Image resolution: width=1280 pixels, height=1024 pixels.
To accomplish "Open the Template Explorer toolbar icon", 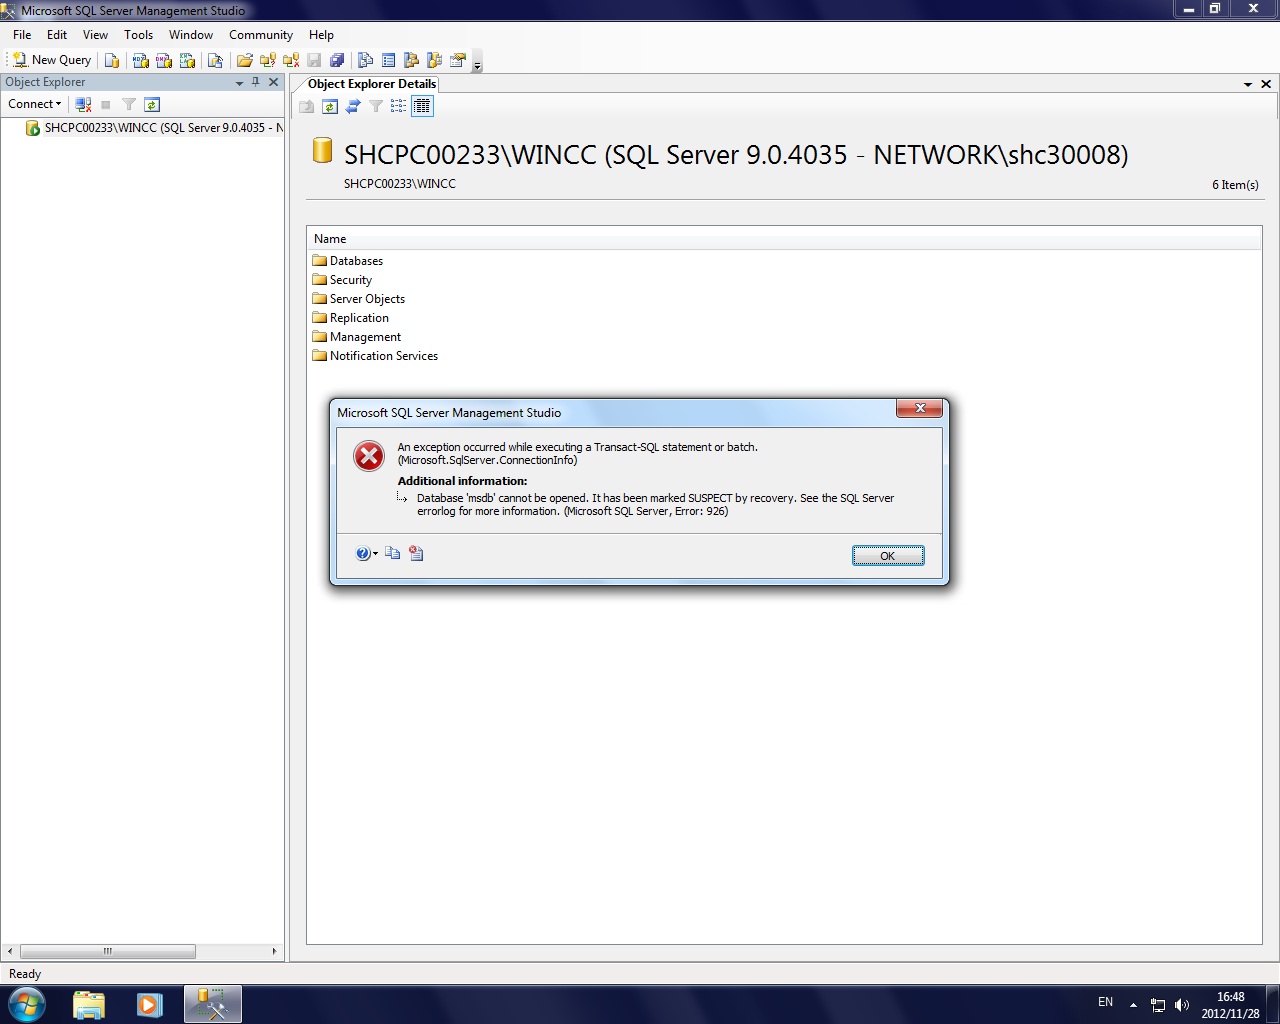I will pyautogui.click(x=434, y=60).
